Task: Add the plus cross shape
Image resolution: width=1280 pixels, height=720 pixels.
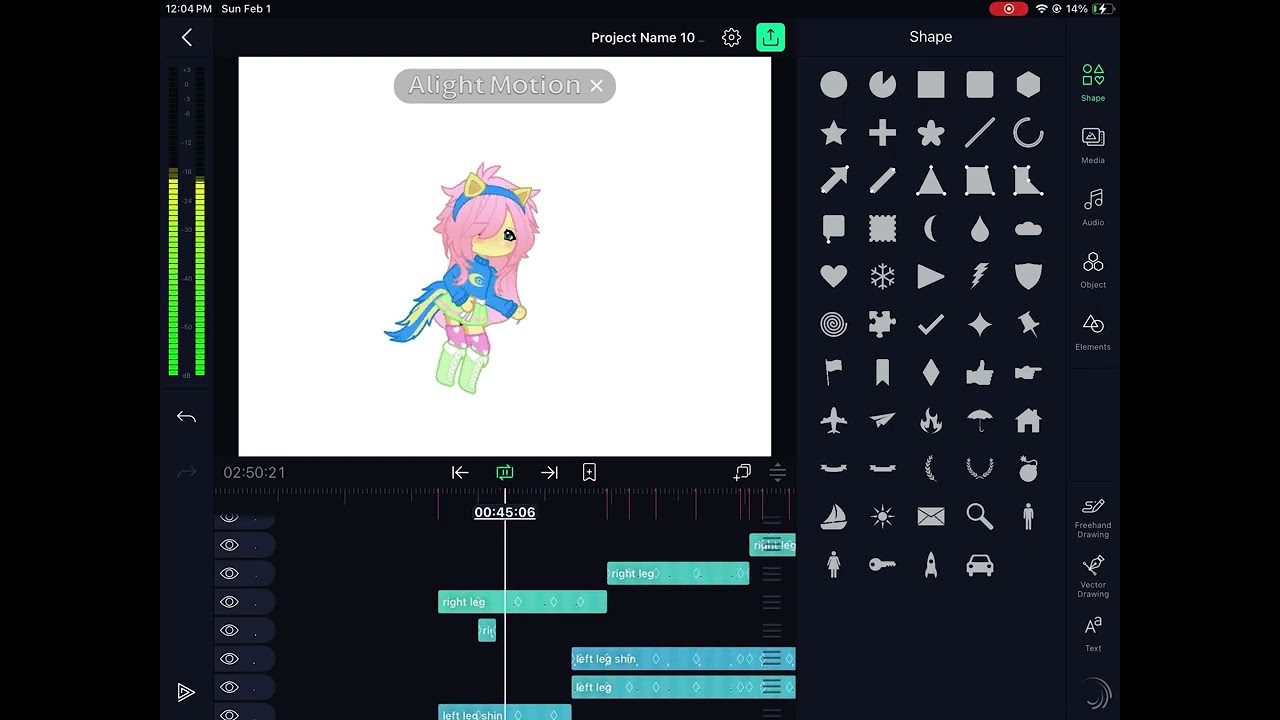Action: [882, 133]
